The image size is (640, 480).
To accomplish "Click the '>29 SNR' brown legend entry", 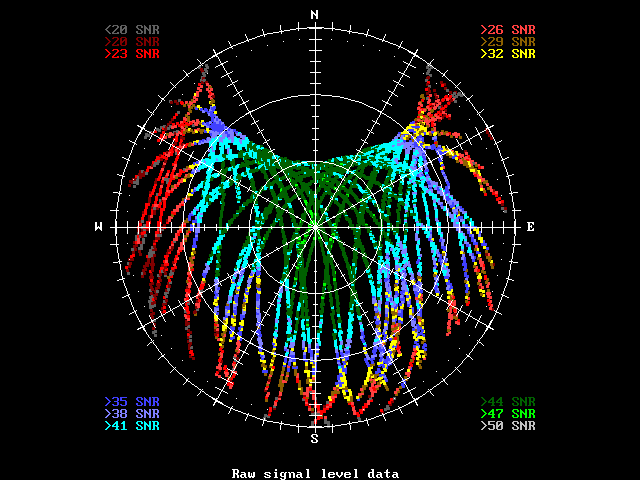I will [x=508, y=42].
